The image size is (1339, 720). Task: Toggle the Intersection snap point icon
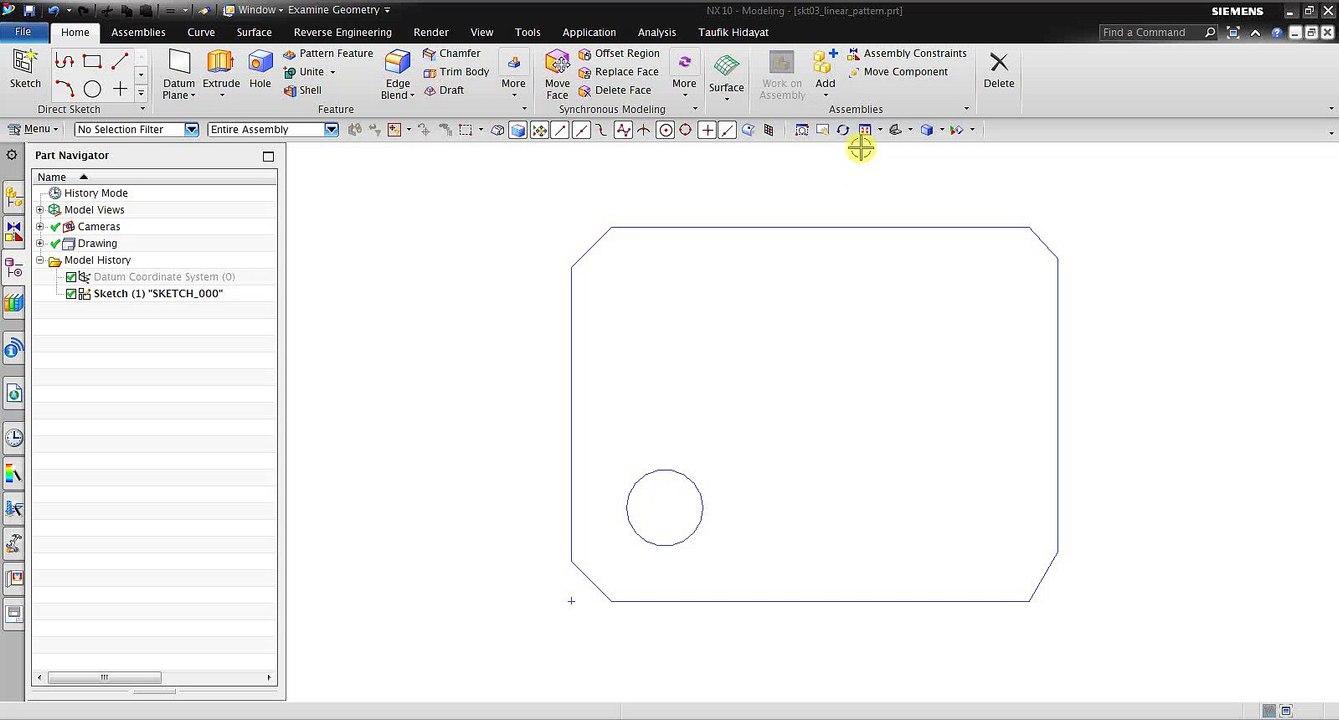tap(644, 130)
